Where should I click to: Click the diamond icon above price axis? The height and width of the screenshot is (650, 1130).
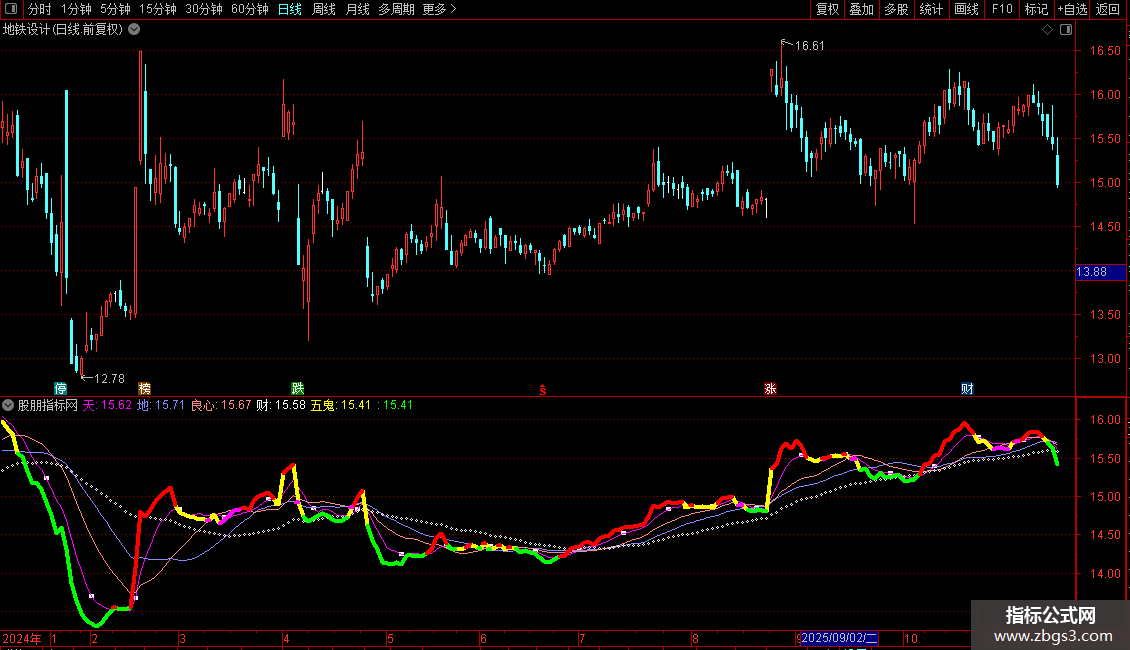[x=1047, y=30]
